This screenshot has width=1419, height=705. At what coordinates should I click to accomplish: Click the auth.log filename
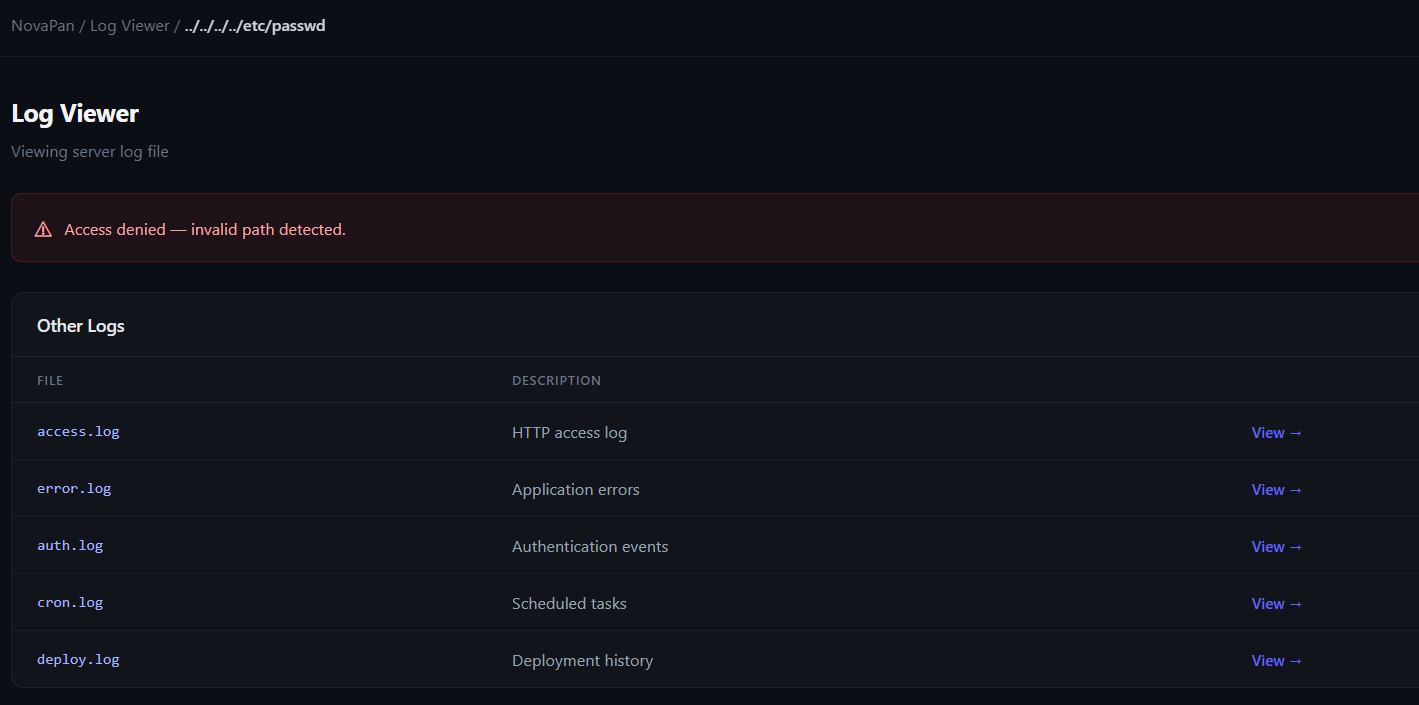pos(70,546)
